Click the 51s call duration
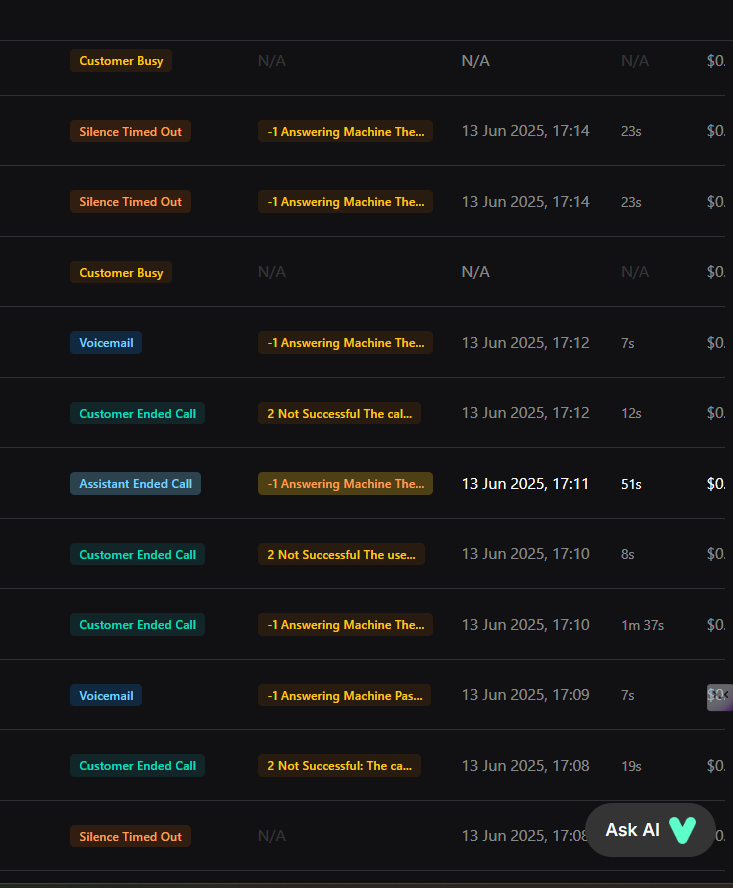733x888 pixels. (631, 484)
